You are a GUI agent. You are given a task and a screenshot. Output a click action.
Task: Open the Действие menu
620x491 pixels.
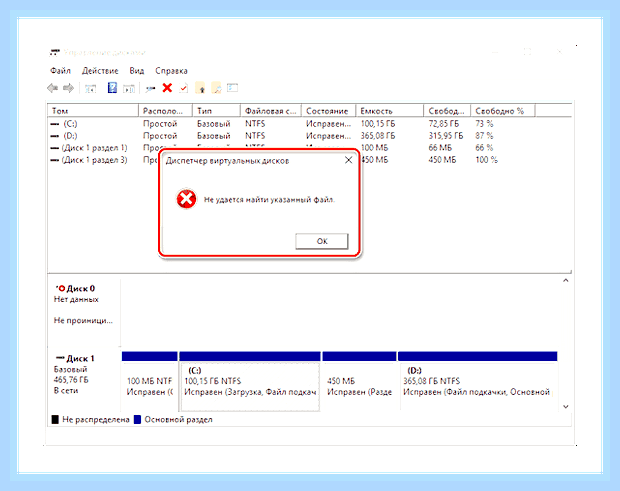click(100, 71)
